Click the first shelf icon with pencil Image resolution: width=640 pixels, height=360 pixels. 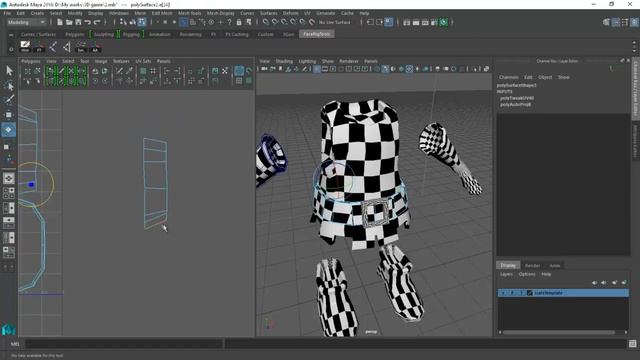[x=25, y=47]
